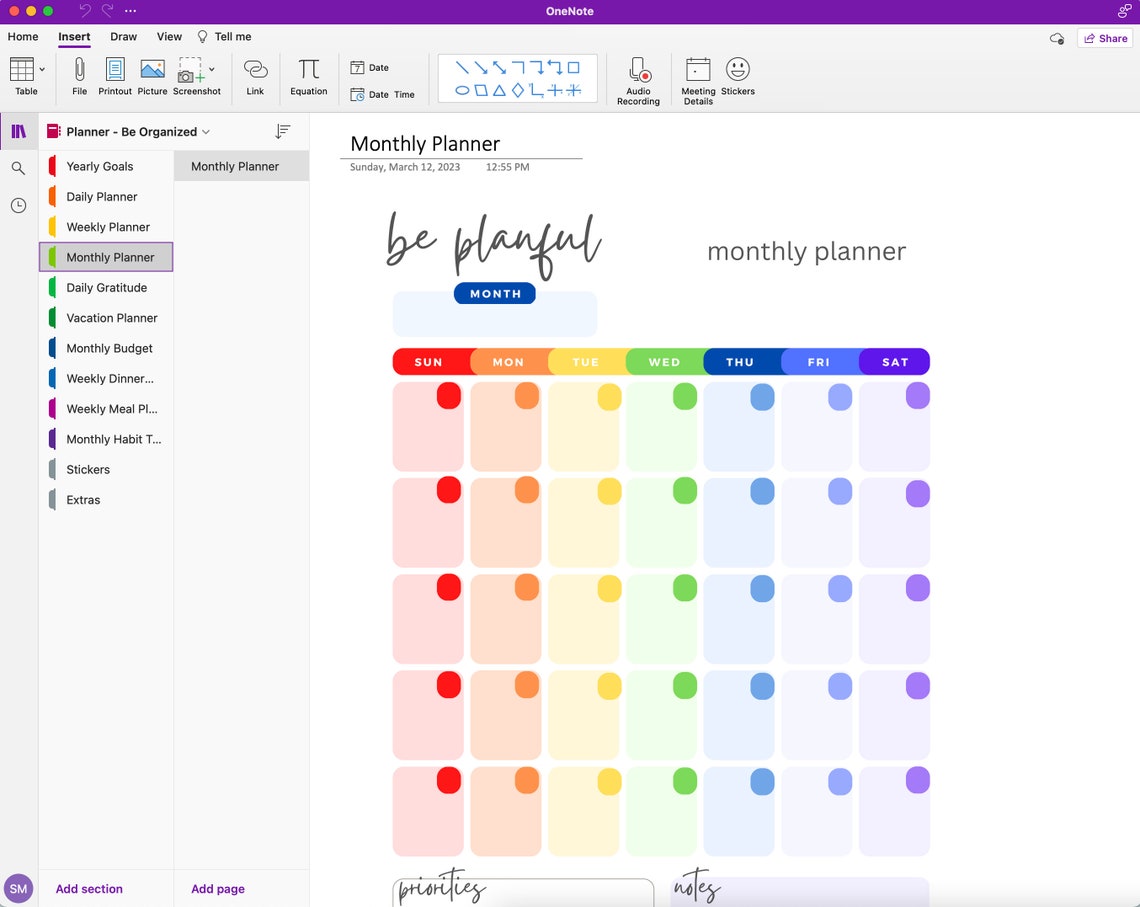The height and width of the screenshot is (907, 1140).
Task: Open the Table dropdown
Action: (40, 68)
